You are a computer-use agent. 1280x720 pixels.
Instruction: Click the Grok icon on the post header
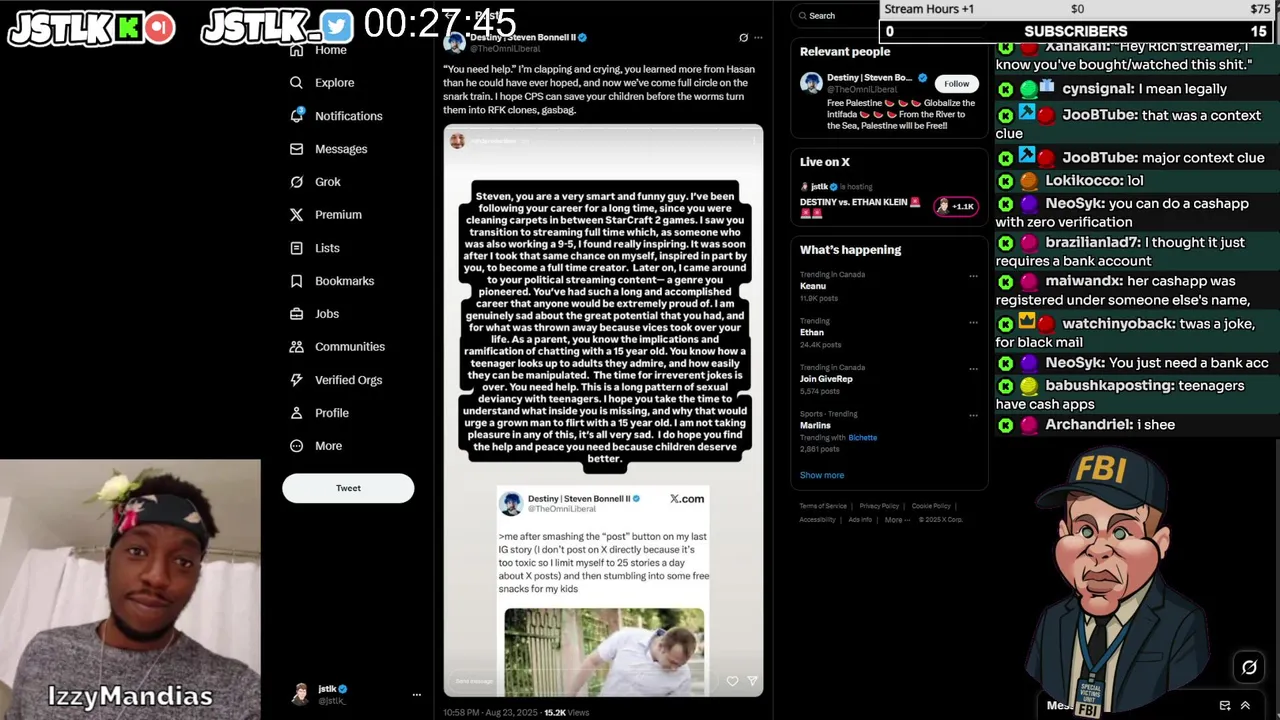pos(743,38)
